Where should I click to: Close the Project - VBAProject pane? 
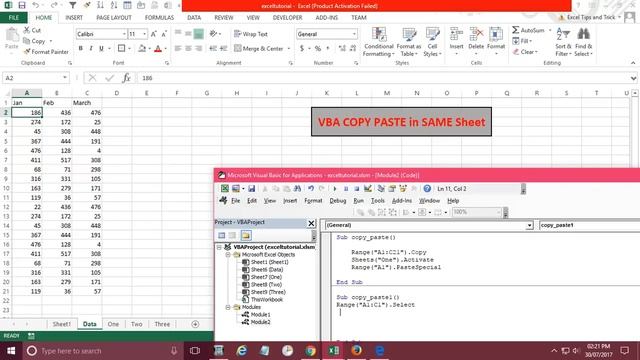(x=311, y=223)
